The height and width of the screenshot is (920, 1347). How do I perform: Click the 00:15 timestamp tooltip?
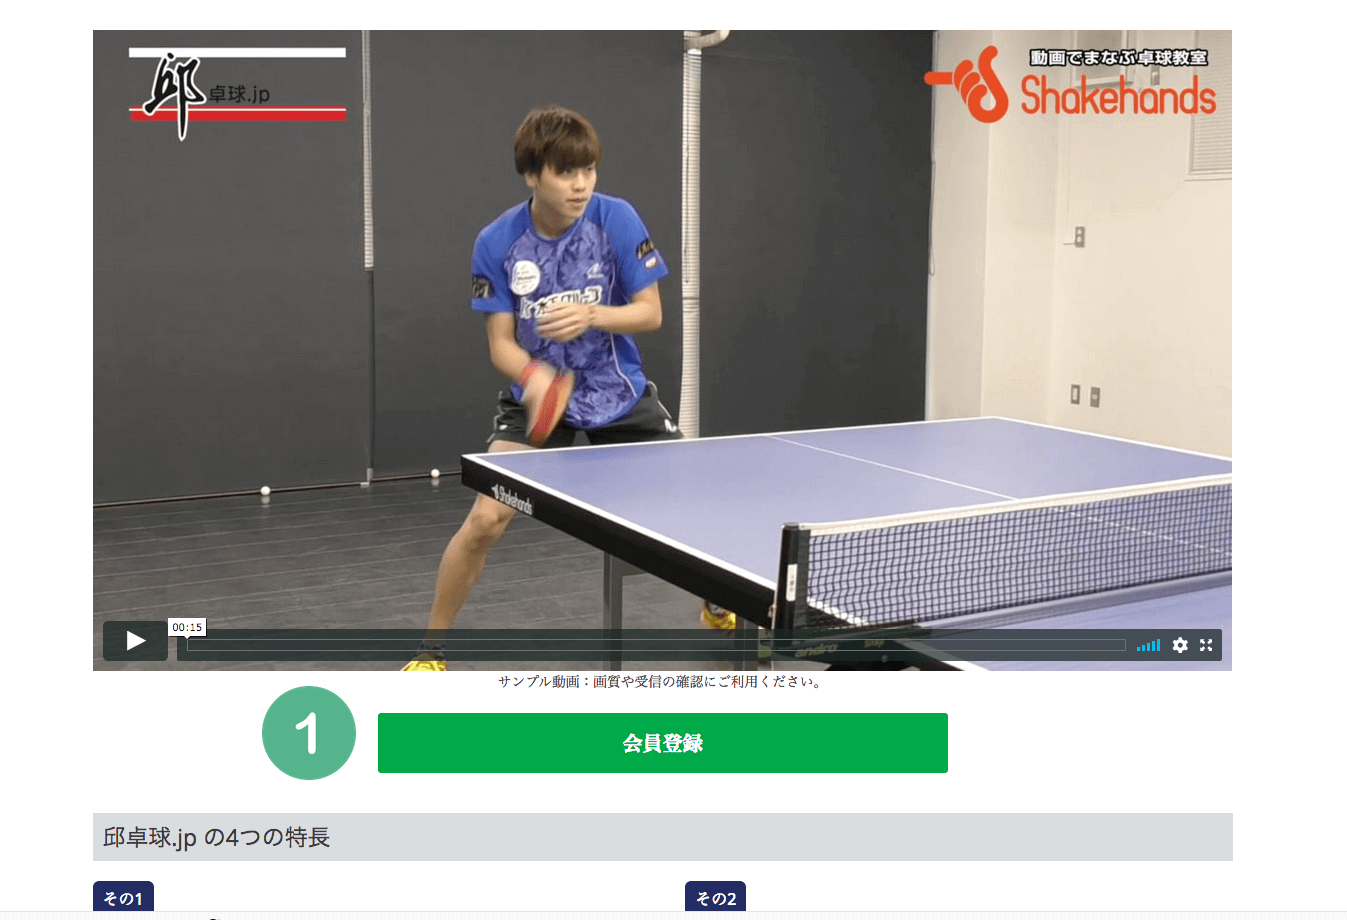pyautogui.click(x=187, y=627)
